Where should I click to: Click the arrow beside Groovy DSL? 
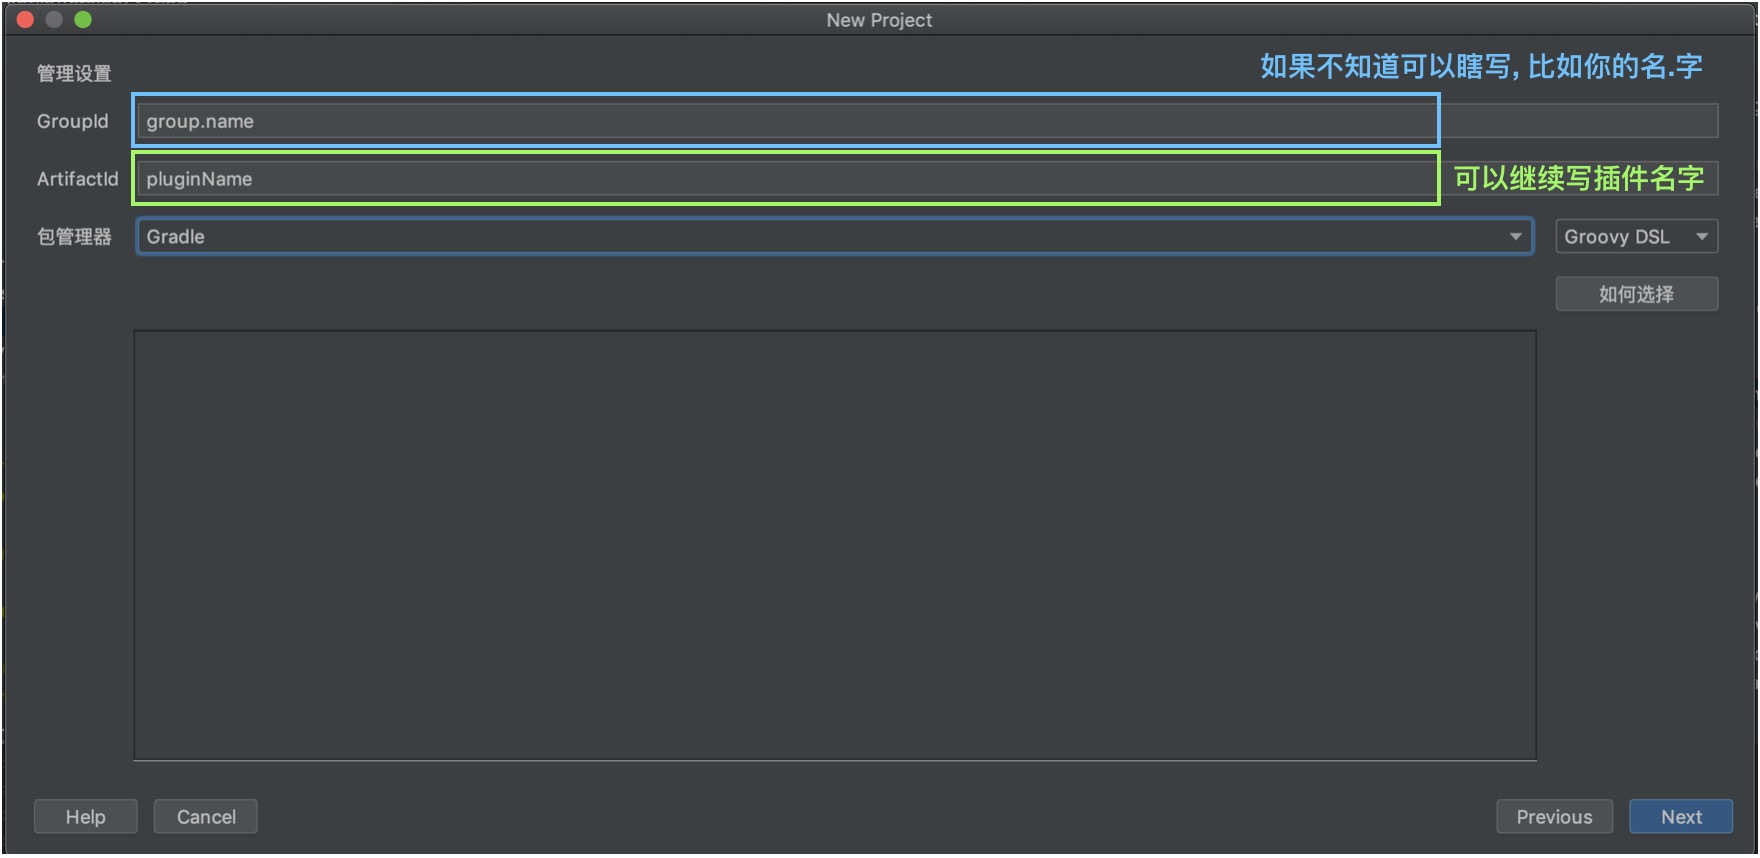pos(1701,237)
